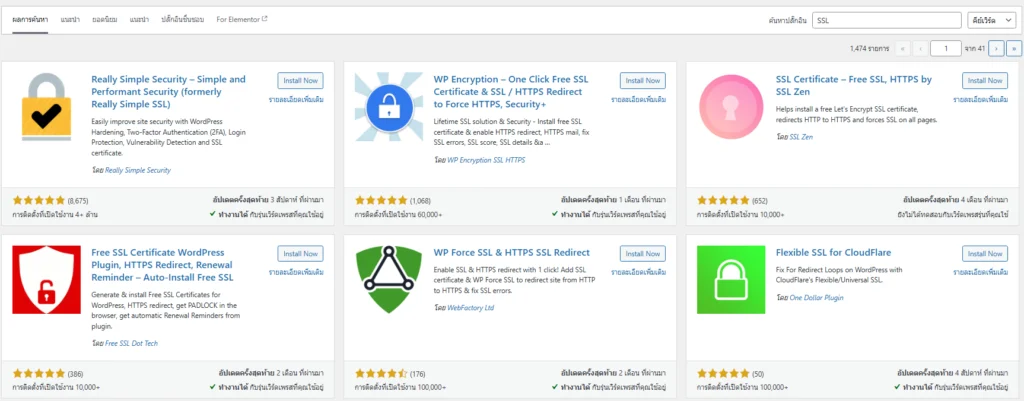Viewport: 1024px width, 401px height.
Task: Click the plugin search field containing SSL
Action: point(886,20)
